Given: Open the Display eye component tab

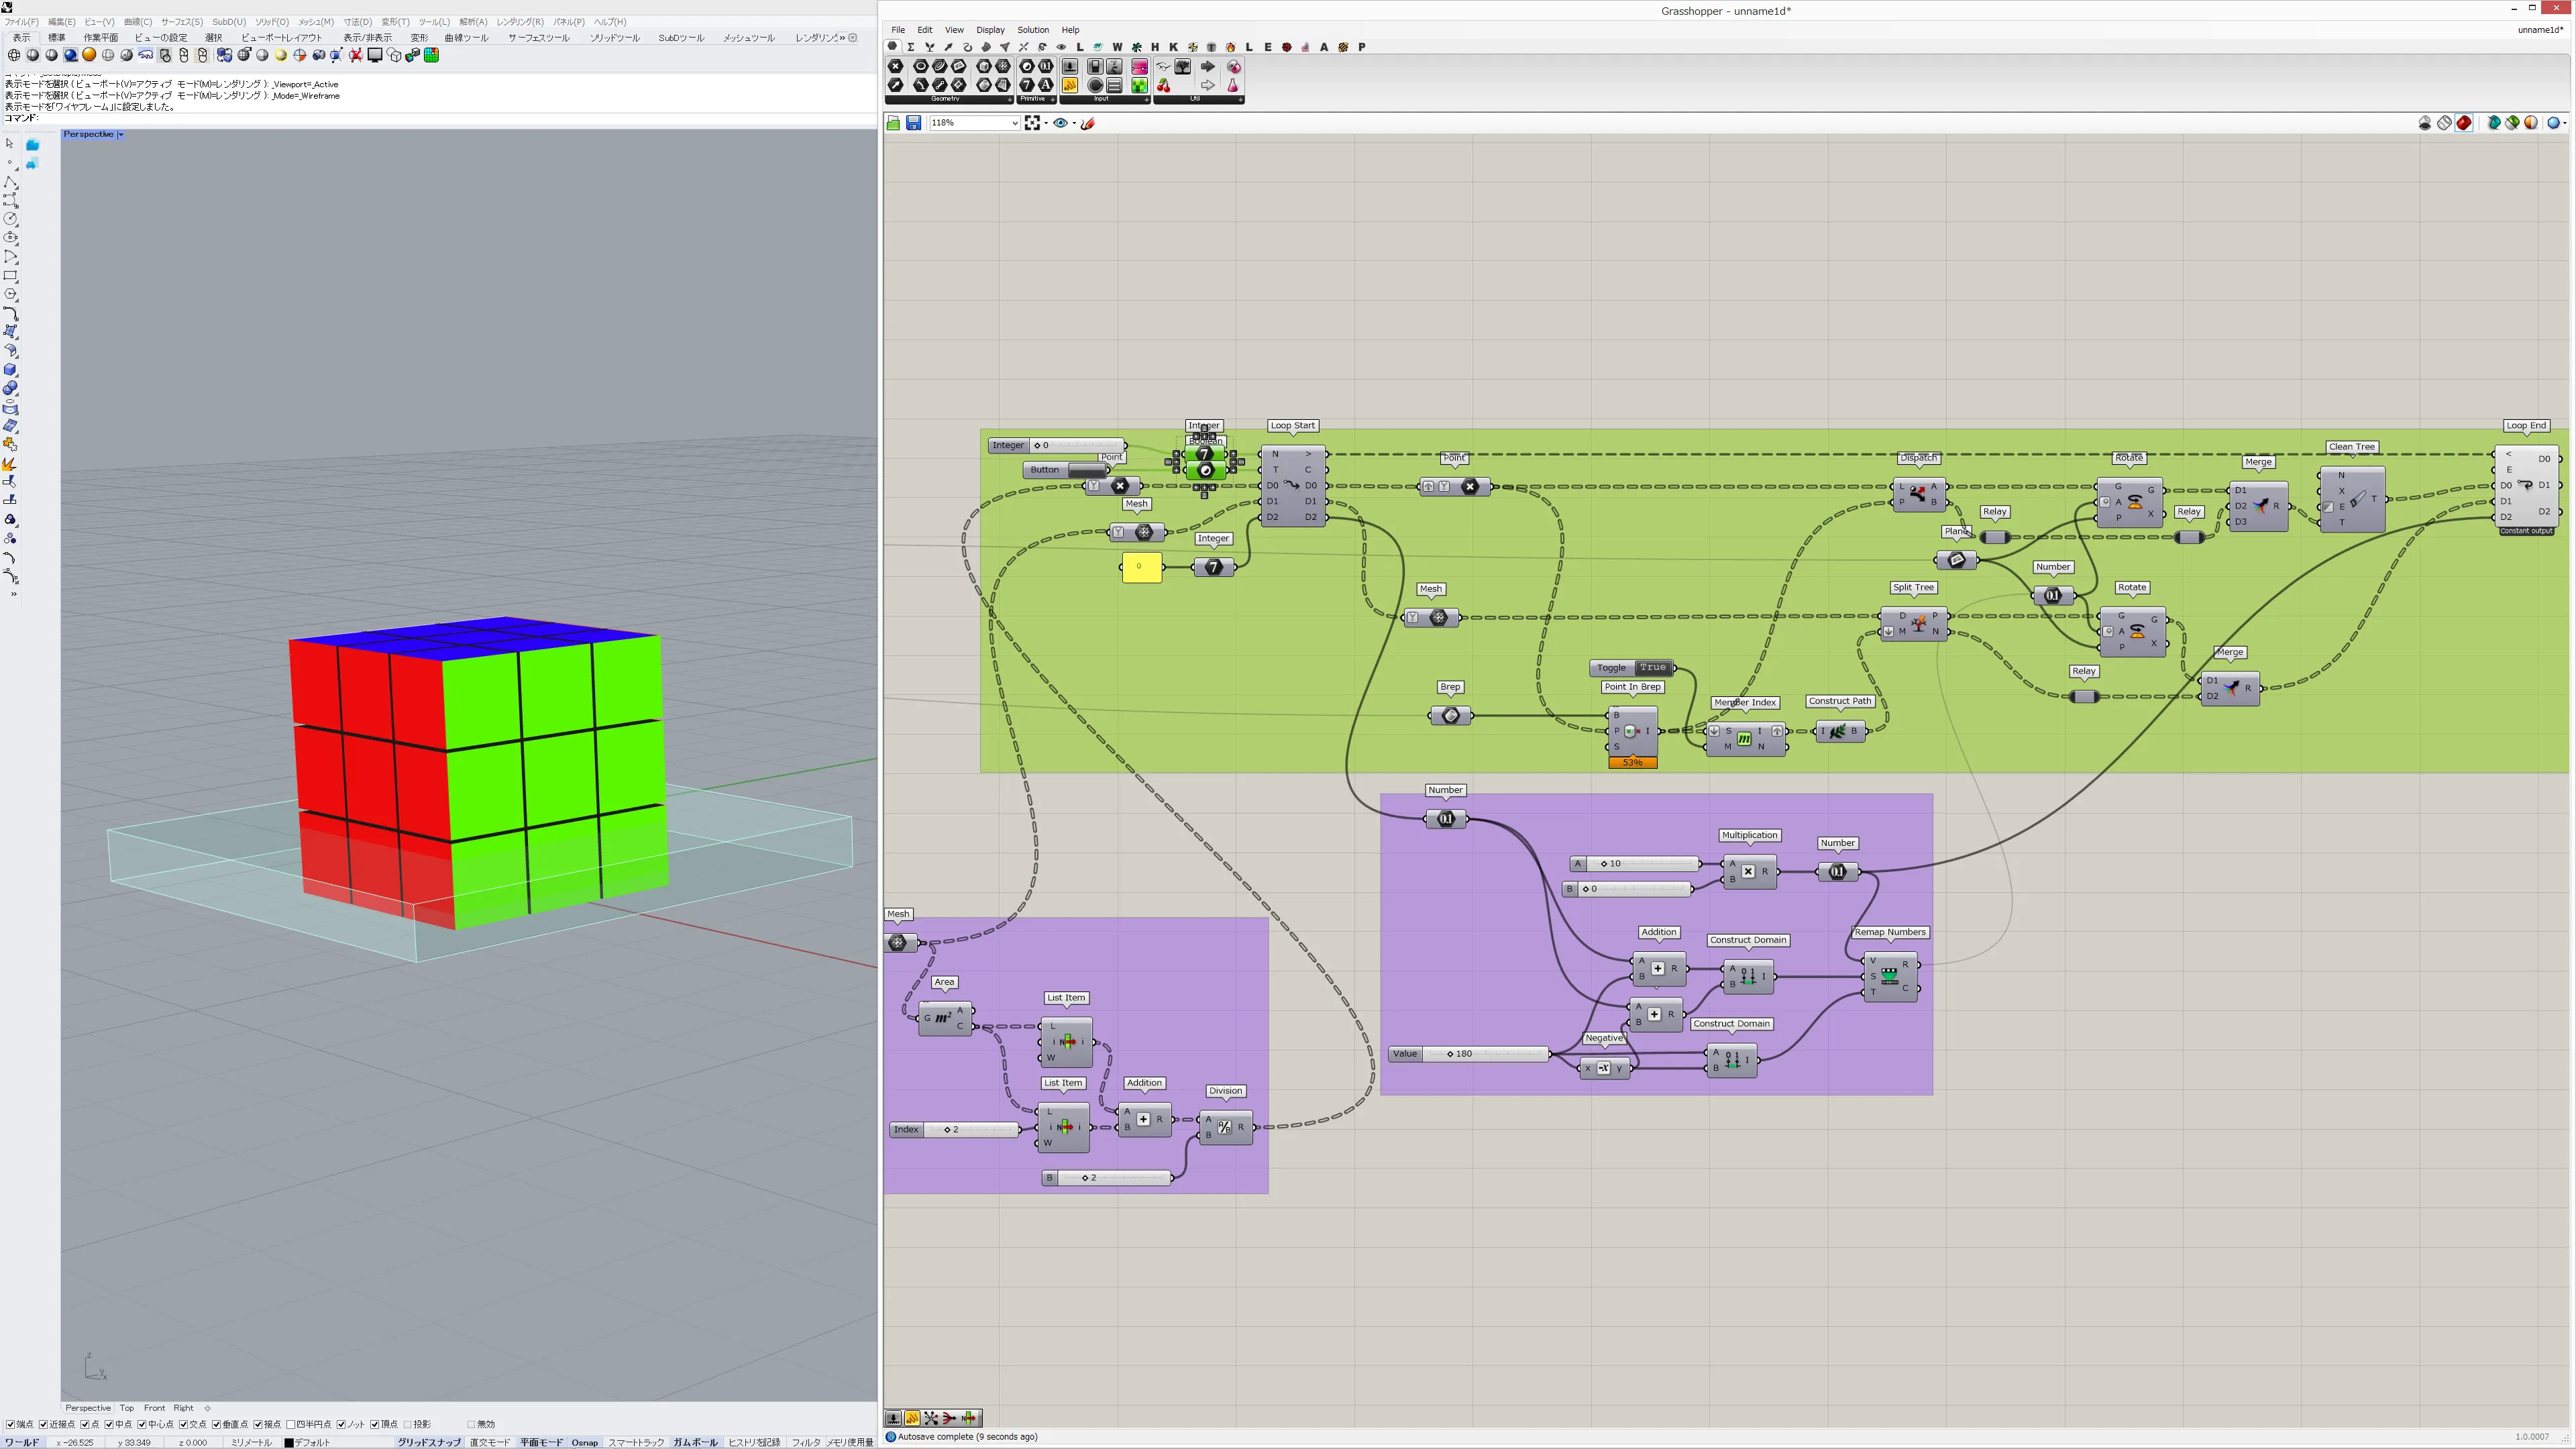Looking at the screenshot, I should tap(1061, 47).
